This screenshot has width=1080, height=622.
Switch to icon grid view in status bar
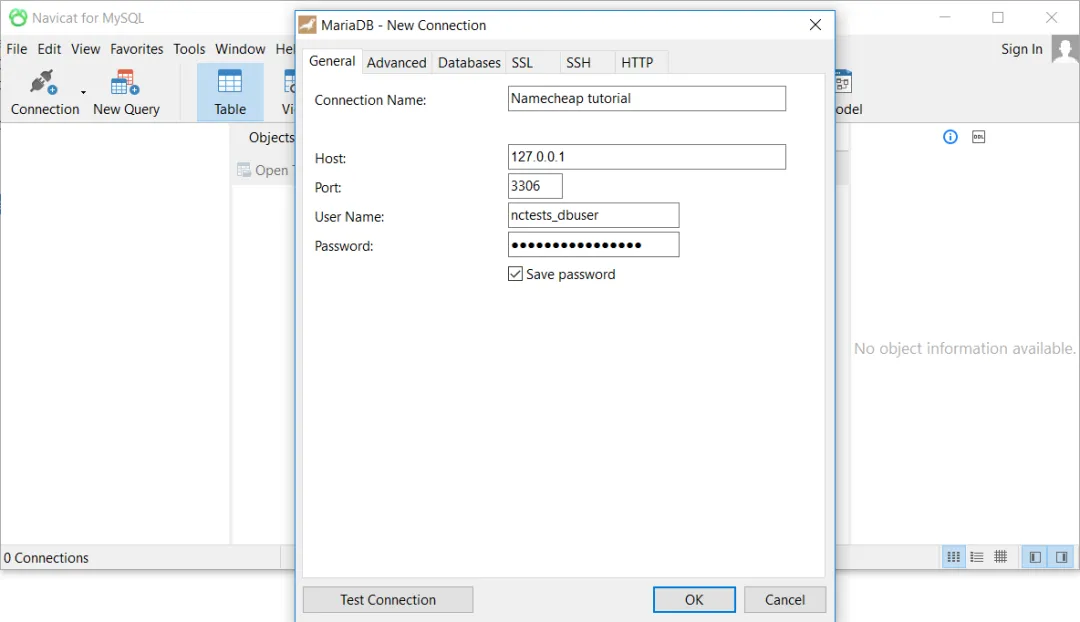point(953,557)
